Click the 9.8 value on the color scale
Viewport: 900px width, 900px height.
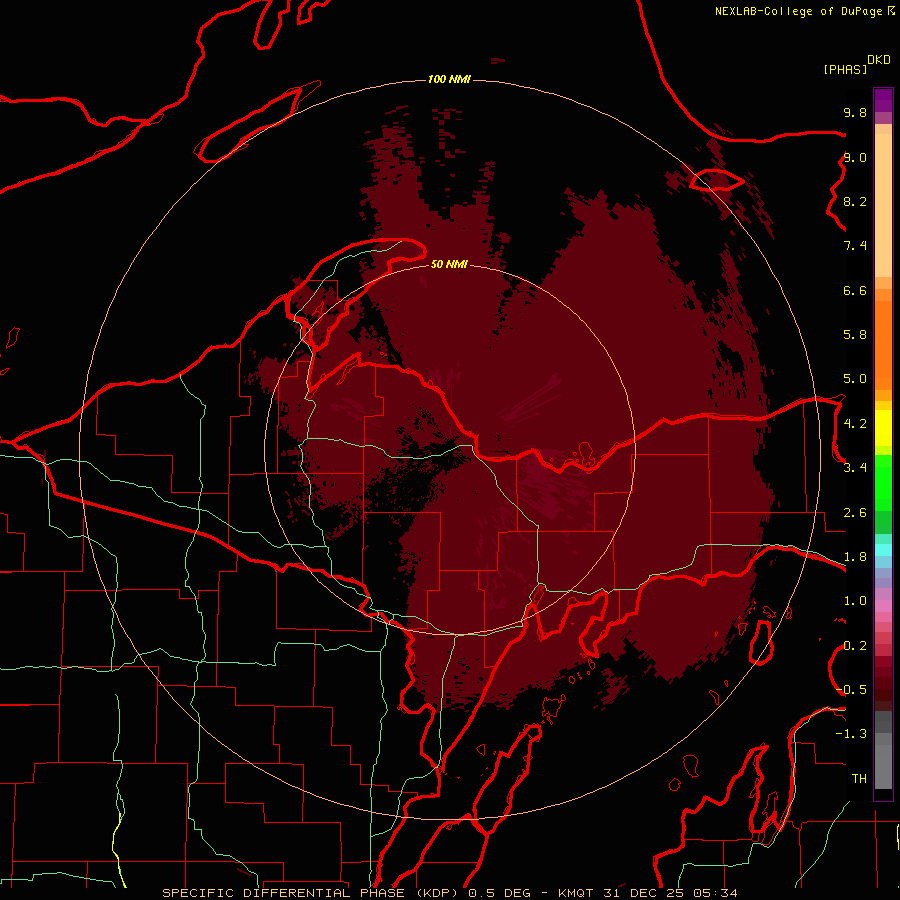pyautogui.click(x=855, y=112)
